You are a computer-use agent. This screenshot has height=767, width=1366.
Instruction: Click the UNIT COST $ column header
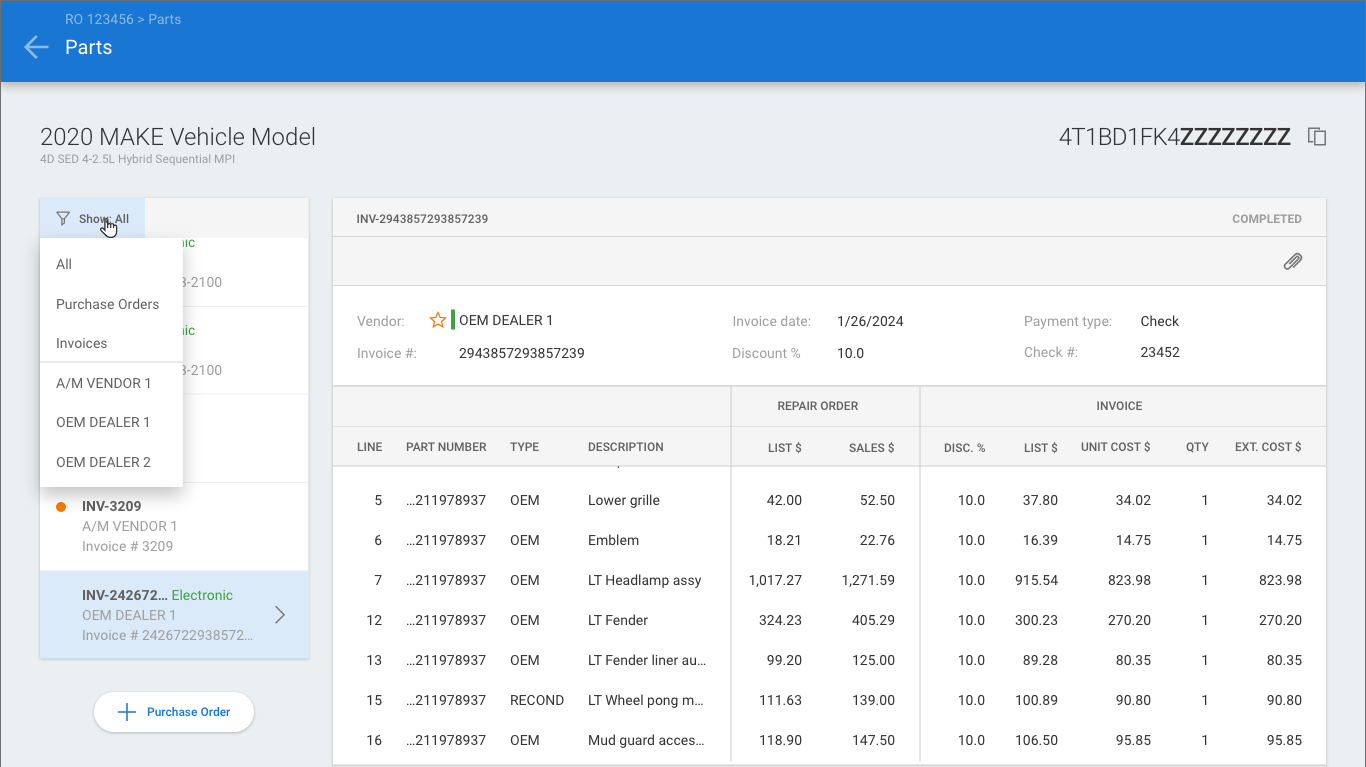(1116, 447)
